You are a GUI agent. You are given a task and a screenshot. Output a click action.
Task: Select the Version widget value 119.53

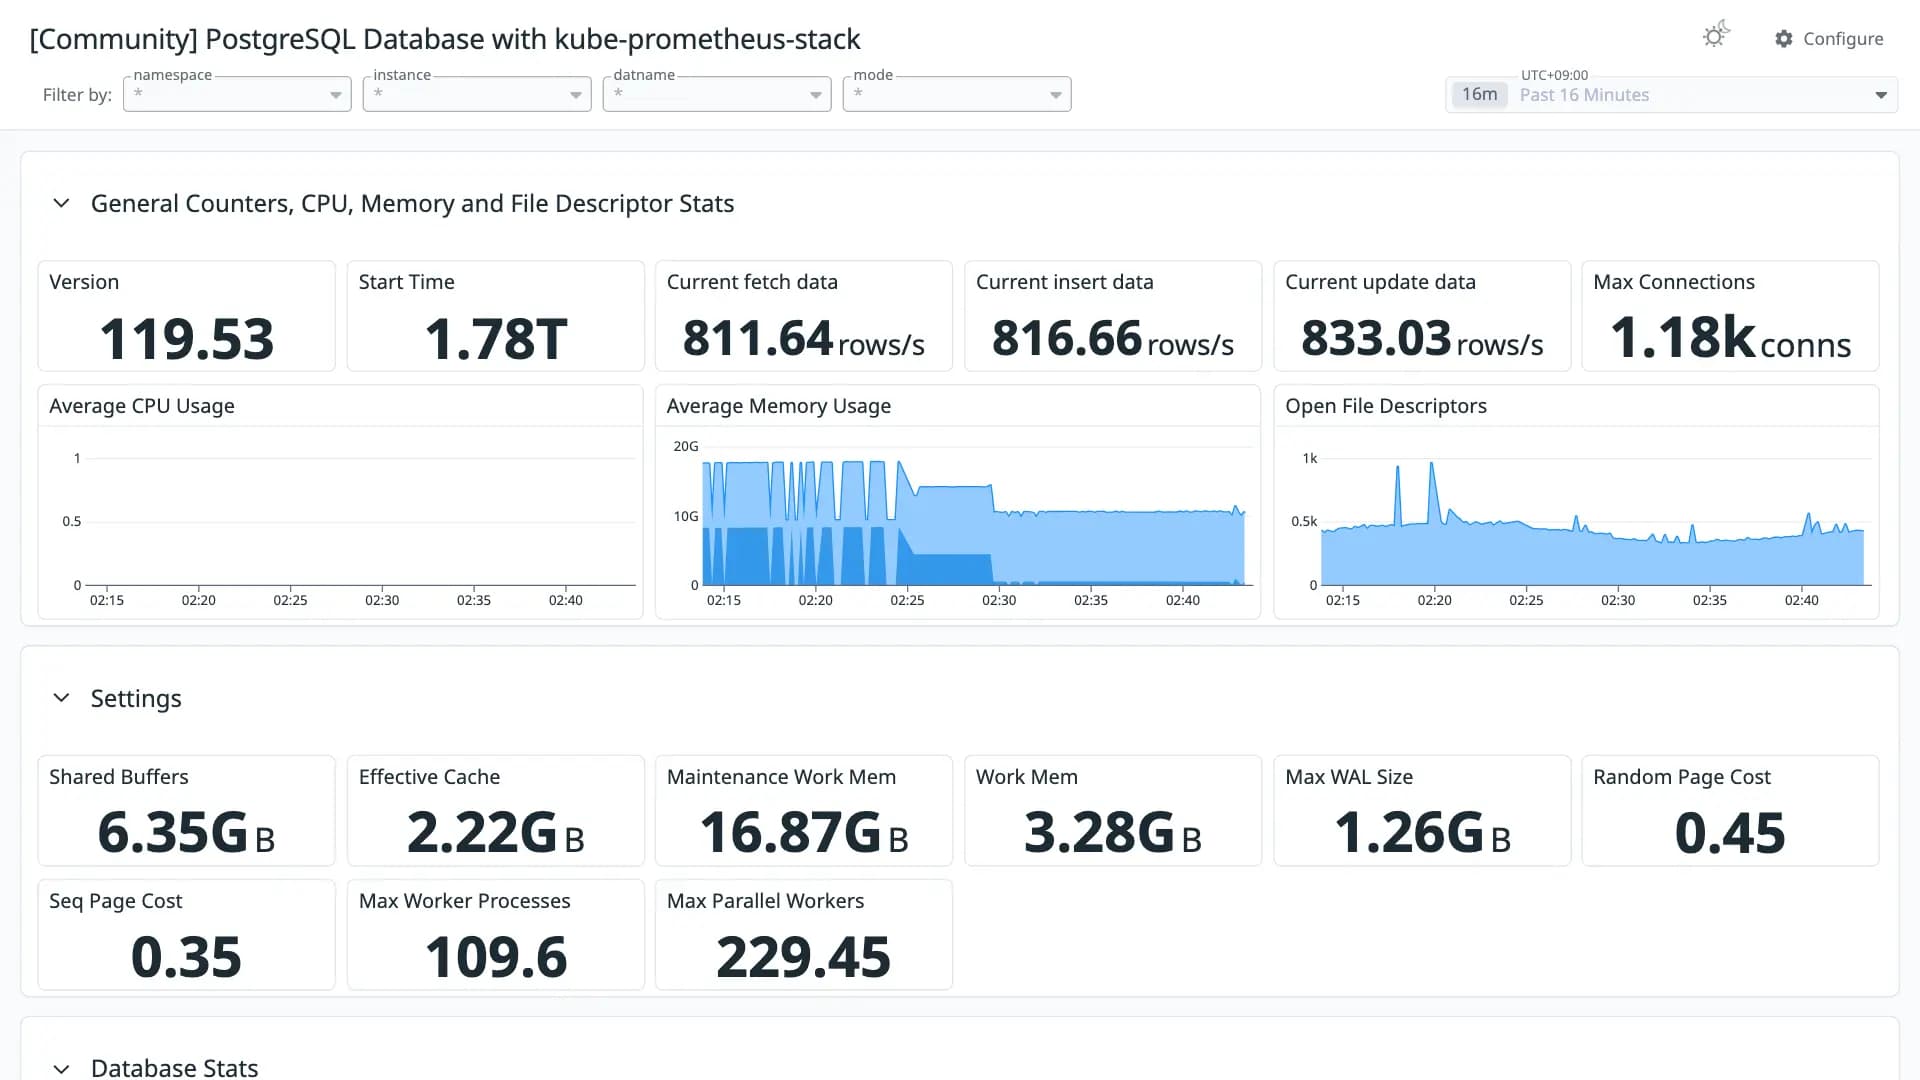tap(186, 338)
